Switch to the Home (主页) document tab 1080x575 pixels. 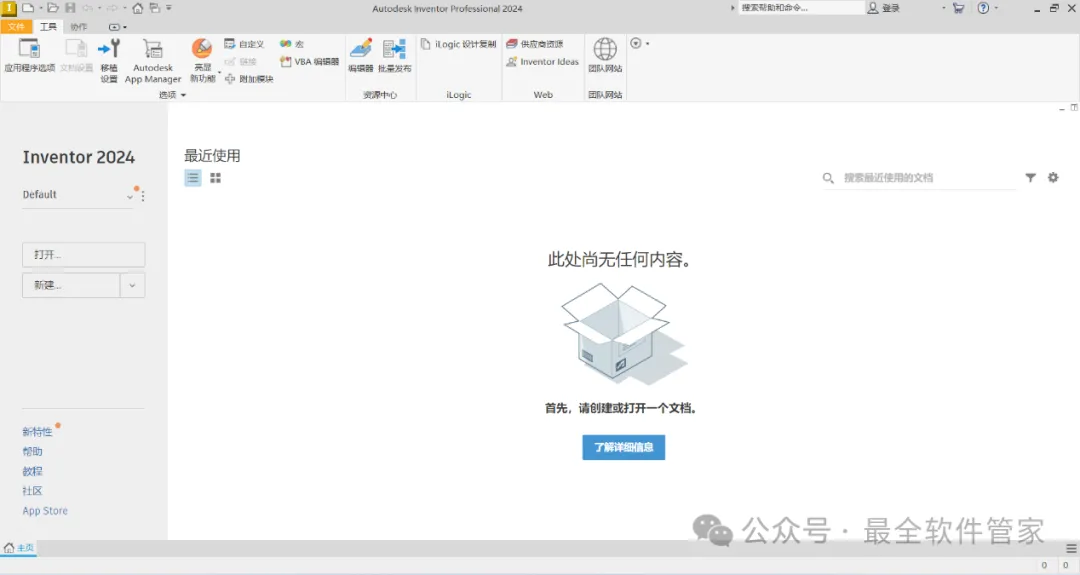19,548
